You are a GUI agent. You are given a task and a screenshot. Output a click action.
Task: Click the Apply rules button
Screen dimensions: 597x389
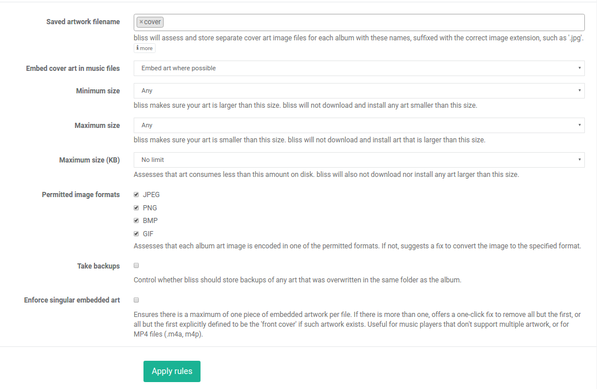172,371
